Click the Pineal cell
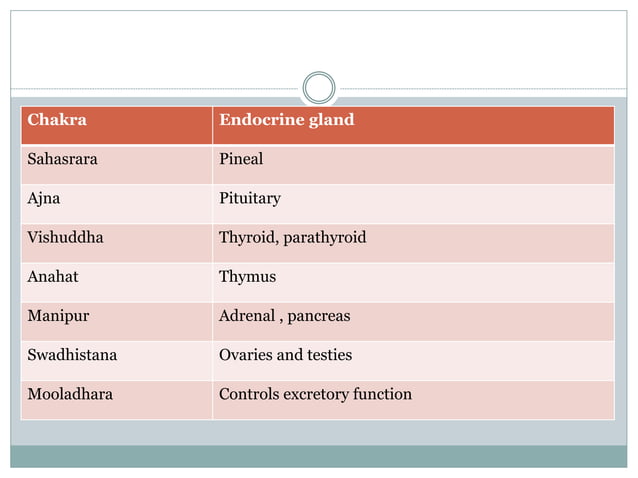Screen dimensions: 638x478 [241, 159]
